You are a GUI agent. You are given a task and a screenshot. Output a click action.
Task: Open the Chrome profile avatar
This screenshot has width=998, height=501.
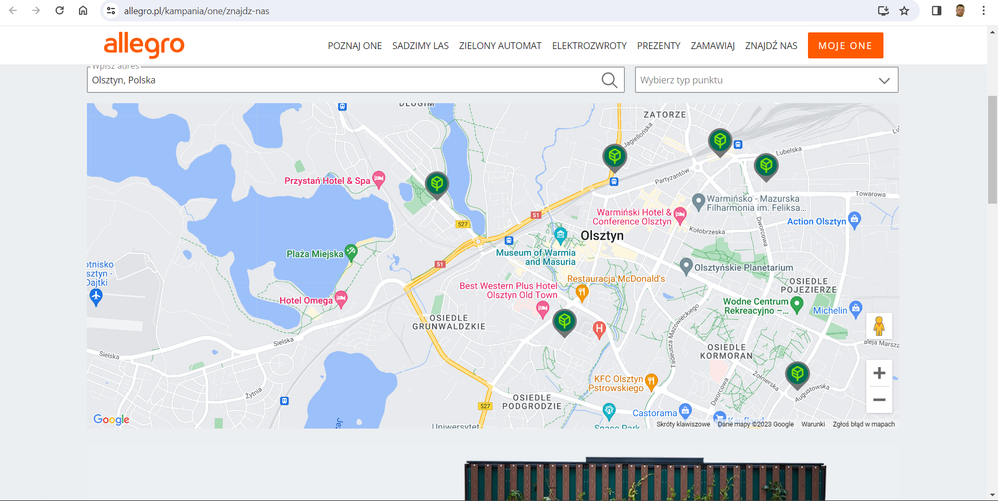coord(960,11)
